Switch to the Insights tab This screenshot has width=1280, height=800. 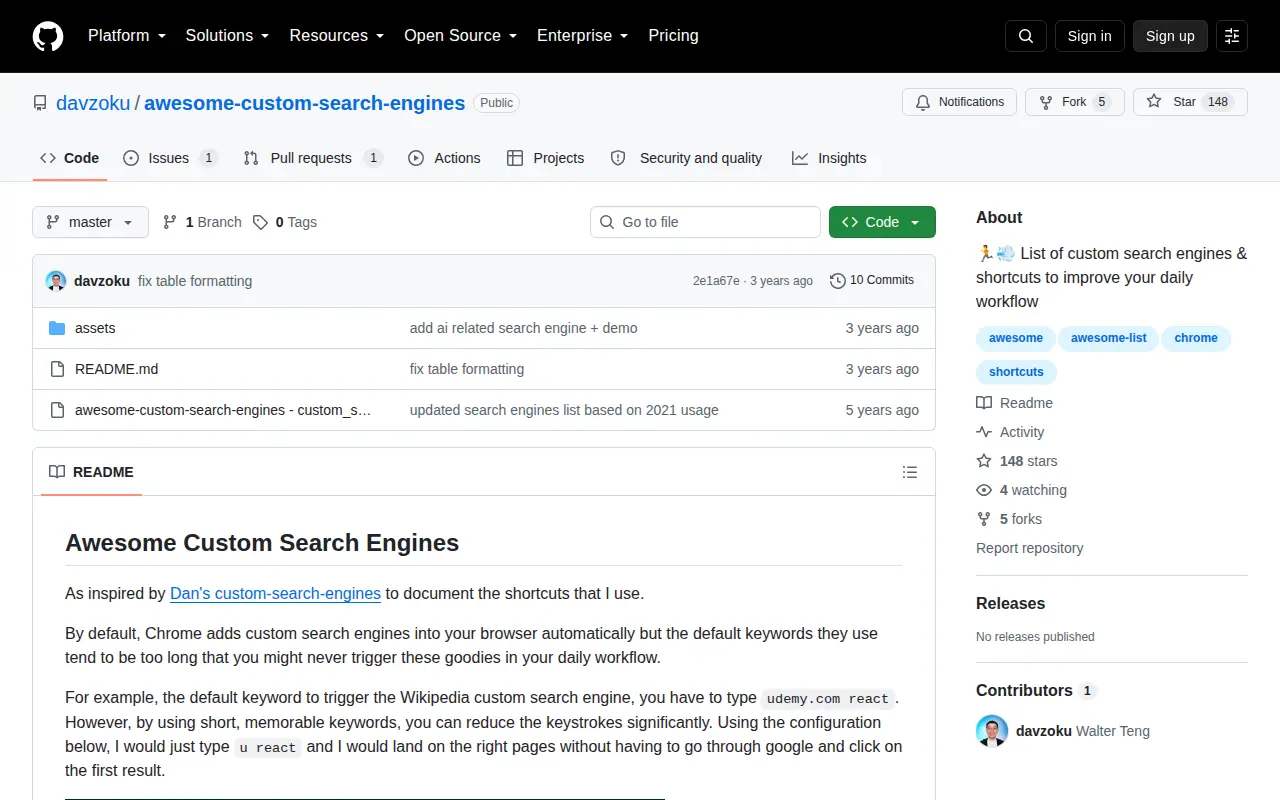(829, 158)
